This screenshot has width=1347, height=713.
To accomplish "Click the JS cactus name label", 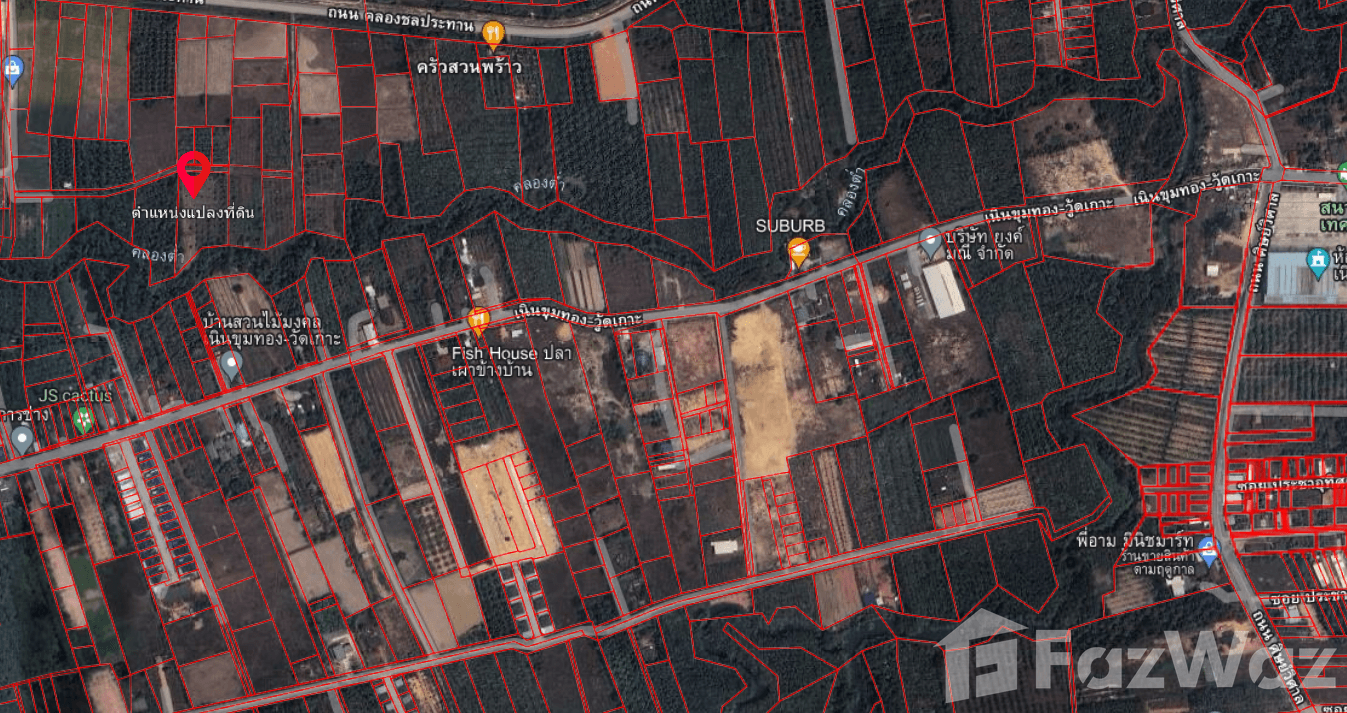I will click(75, 396).
